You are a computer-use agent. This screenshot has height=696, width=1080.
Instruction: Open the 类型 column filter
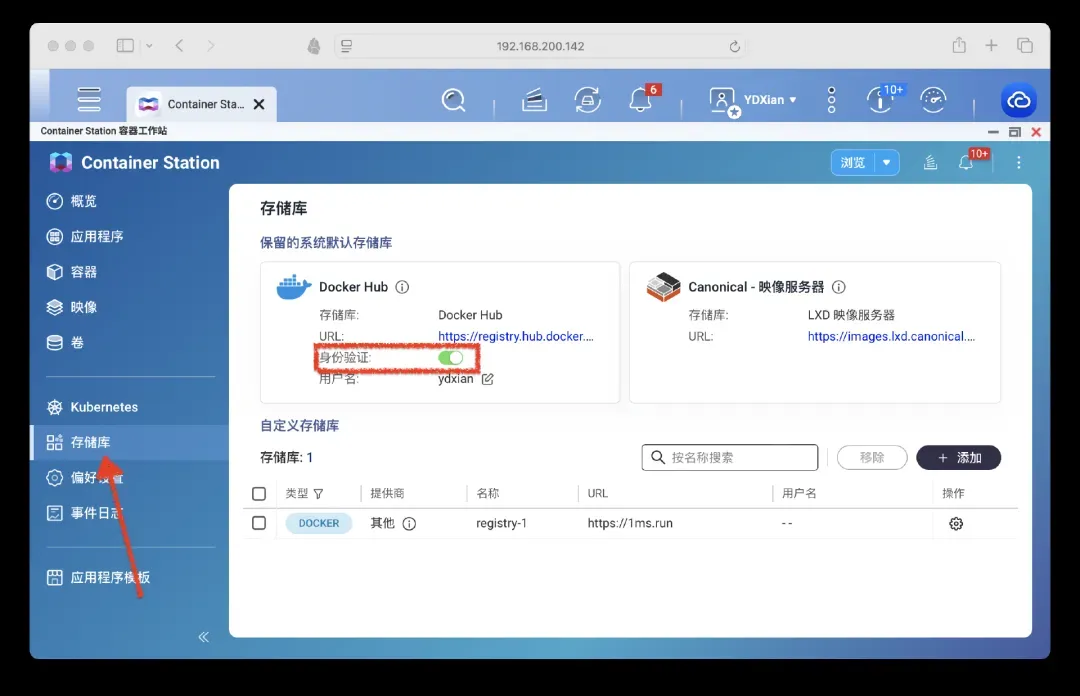319,494
